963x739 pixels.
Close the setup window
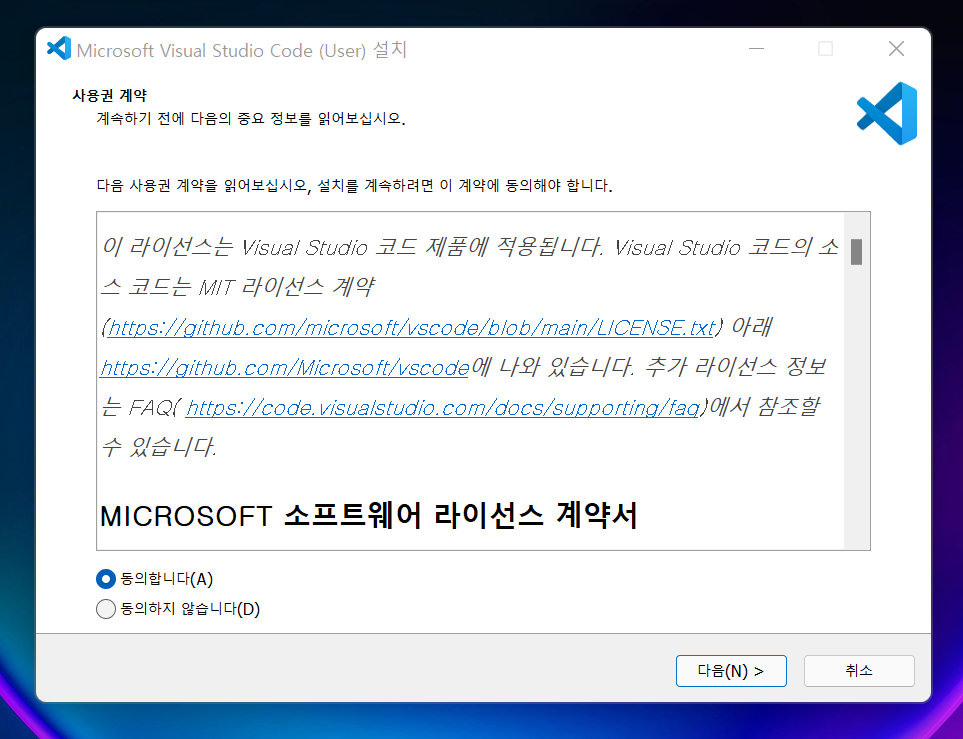click(896, 49)
